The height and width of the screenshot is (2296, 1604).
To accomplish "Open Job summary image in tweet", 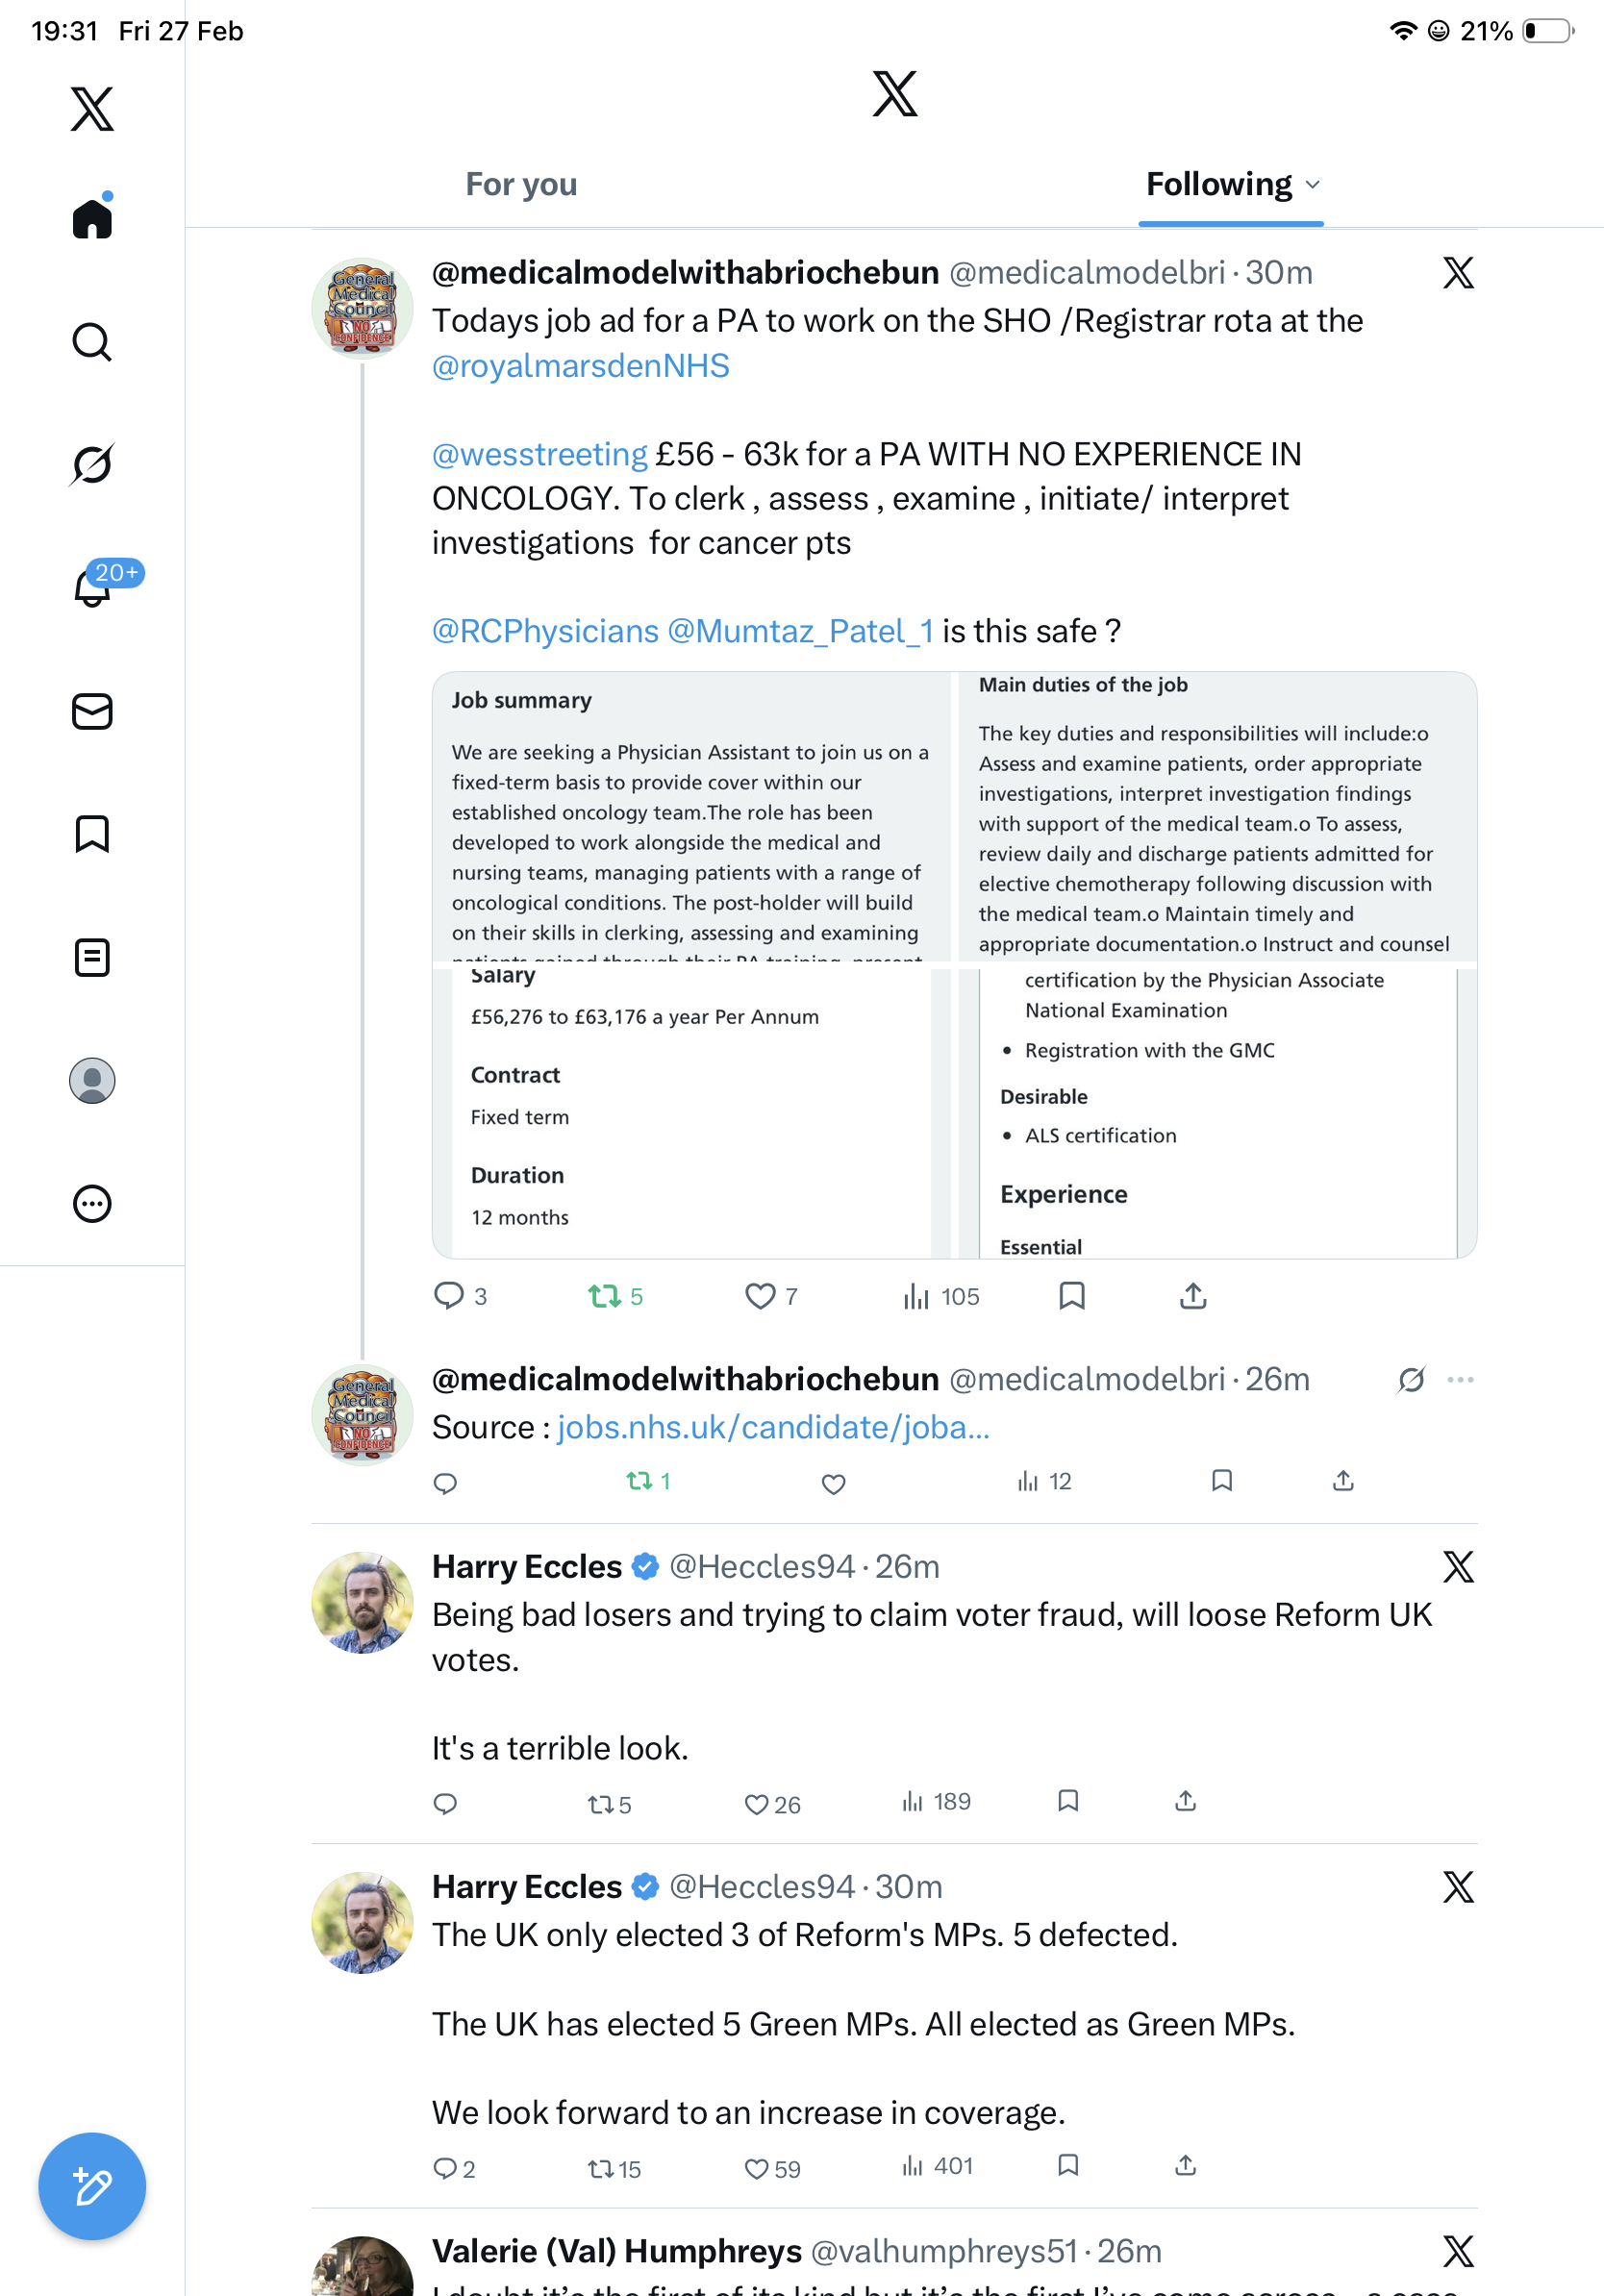I will click(x=691, y=816).
